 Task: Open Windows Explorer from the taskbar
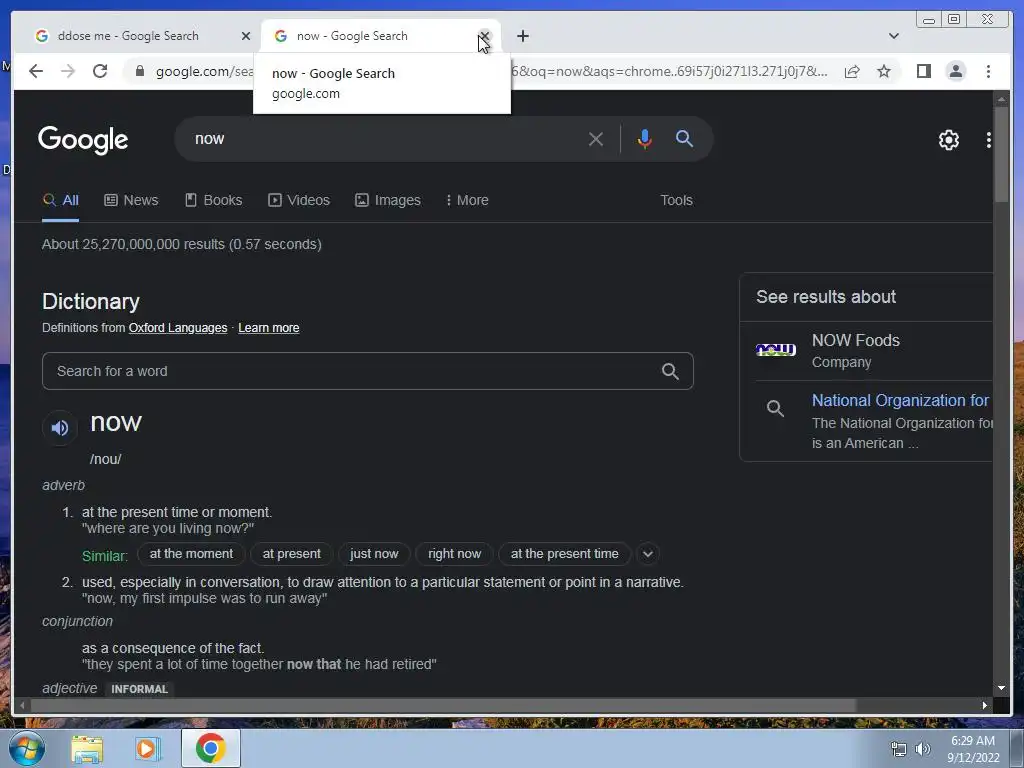[x=87, y=749]
